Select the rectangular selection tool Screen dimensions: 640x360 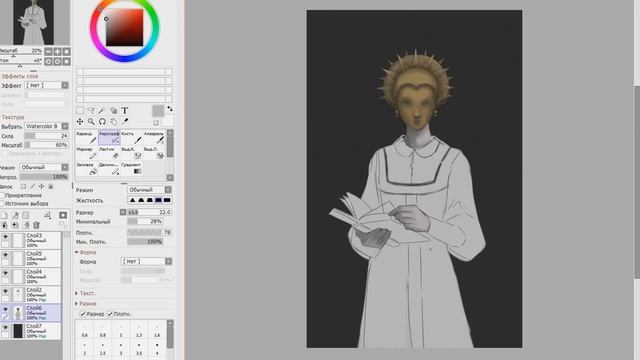click(x=80, y=111)
